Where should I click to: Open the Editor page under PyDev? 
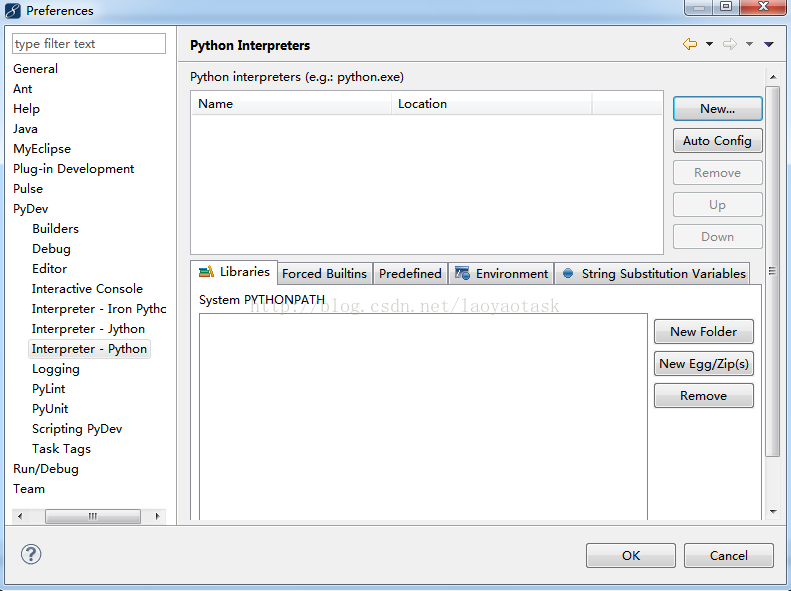click(x=49, y=269)
